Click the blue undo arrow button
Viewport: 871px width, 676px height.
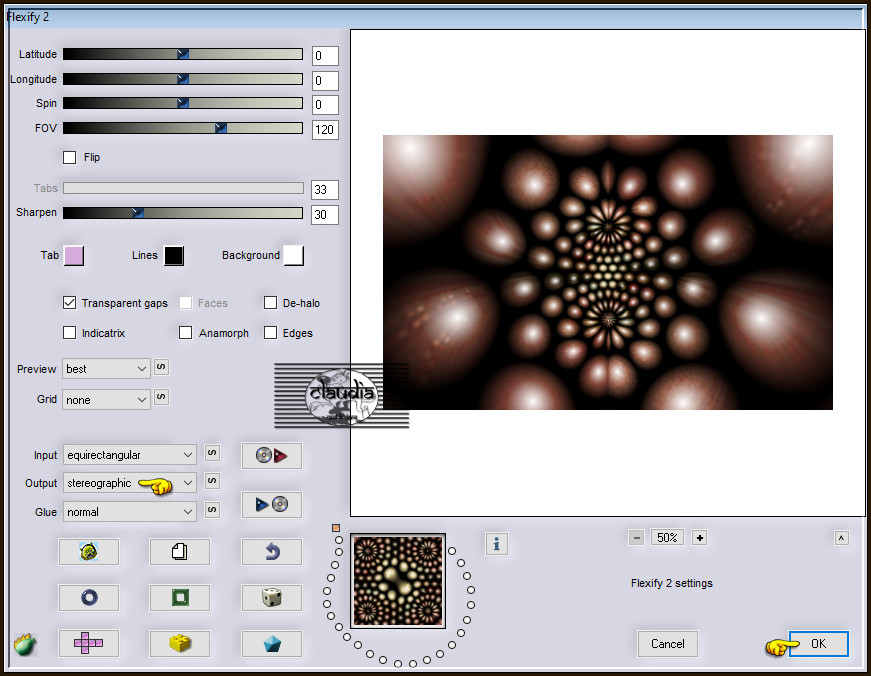coord(272,552)
